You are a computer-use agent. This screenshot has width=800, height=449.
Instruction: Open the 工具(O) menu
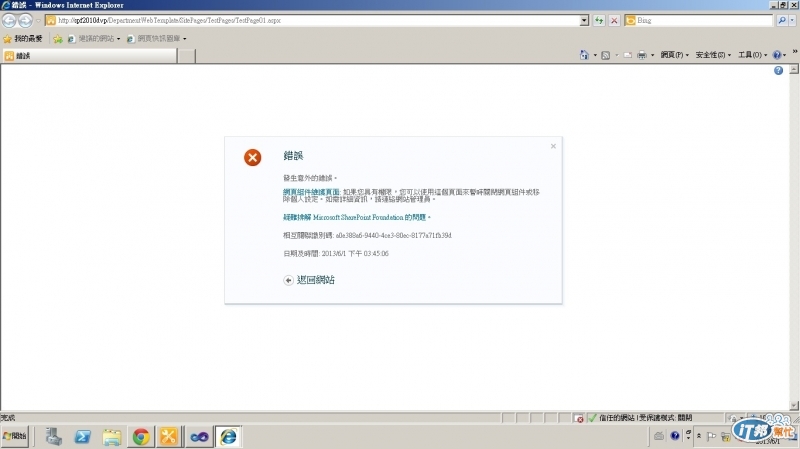[x=752, y=55]
